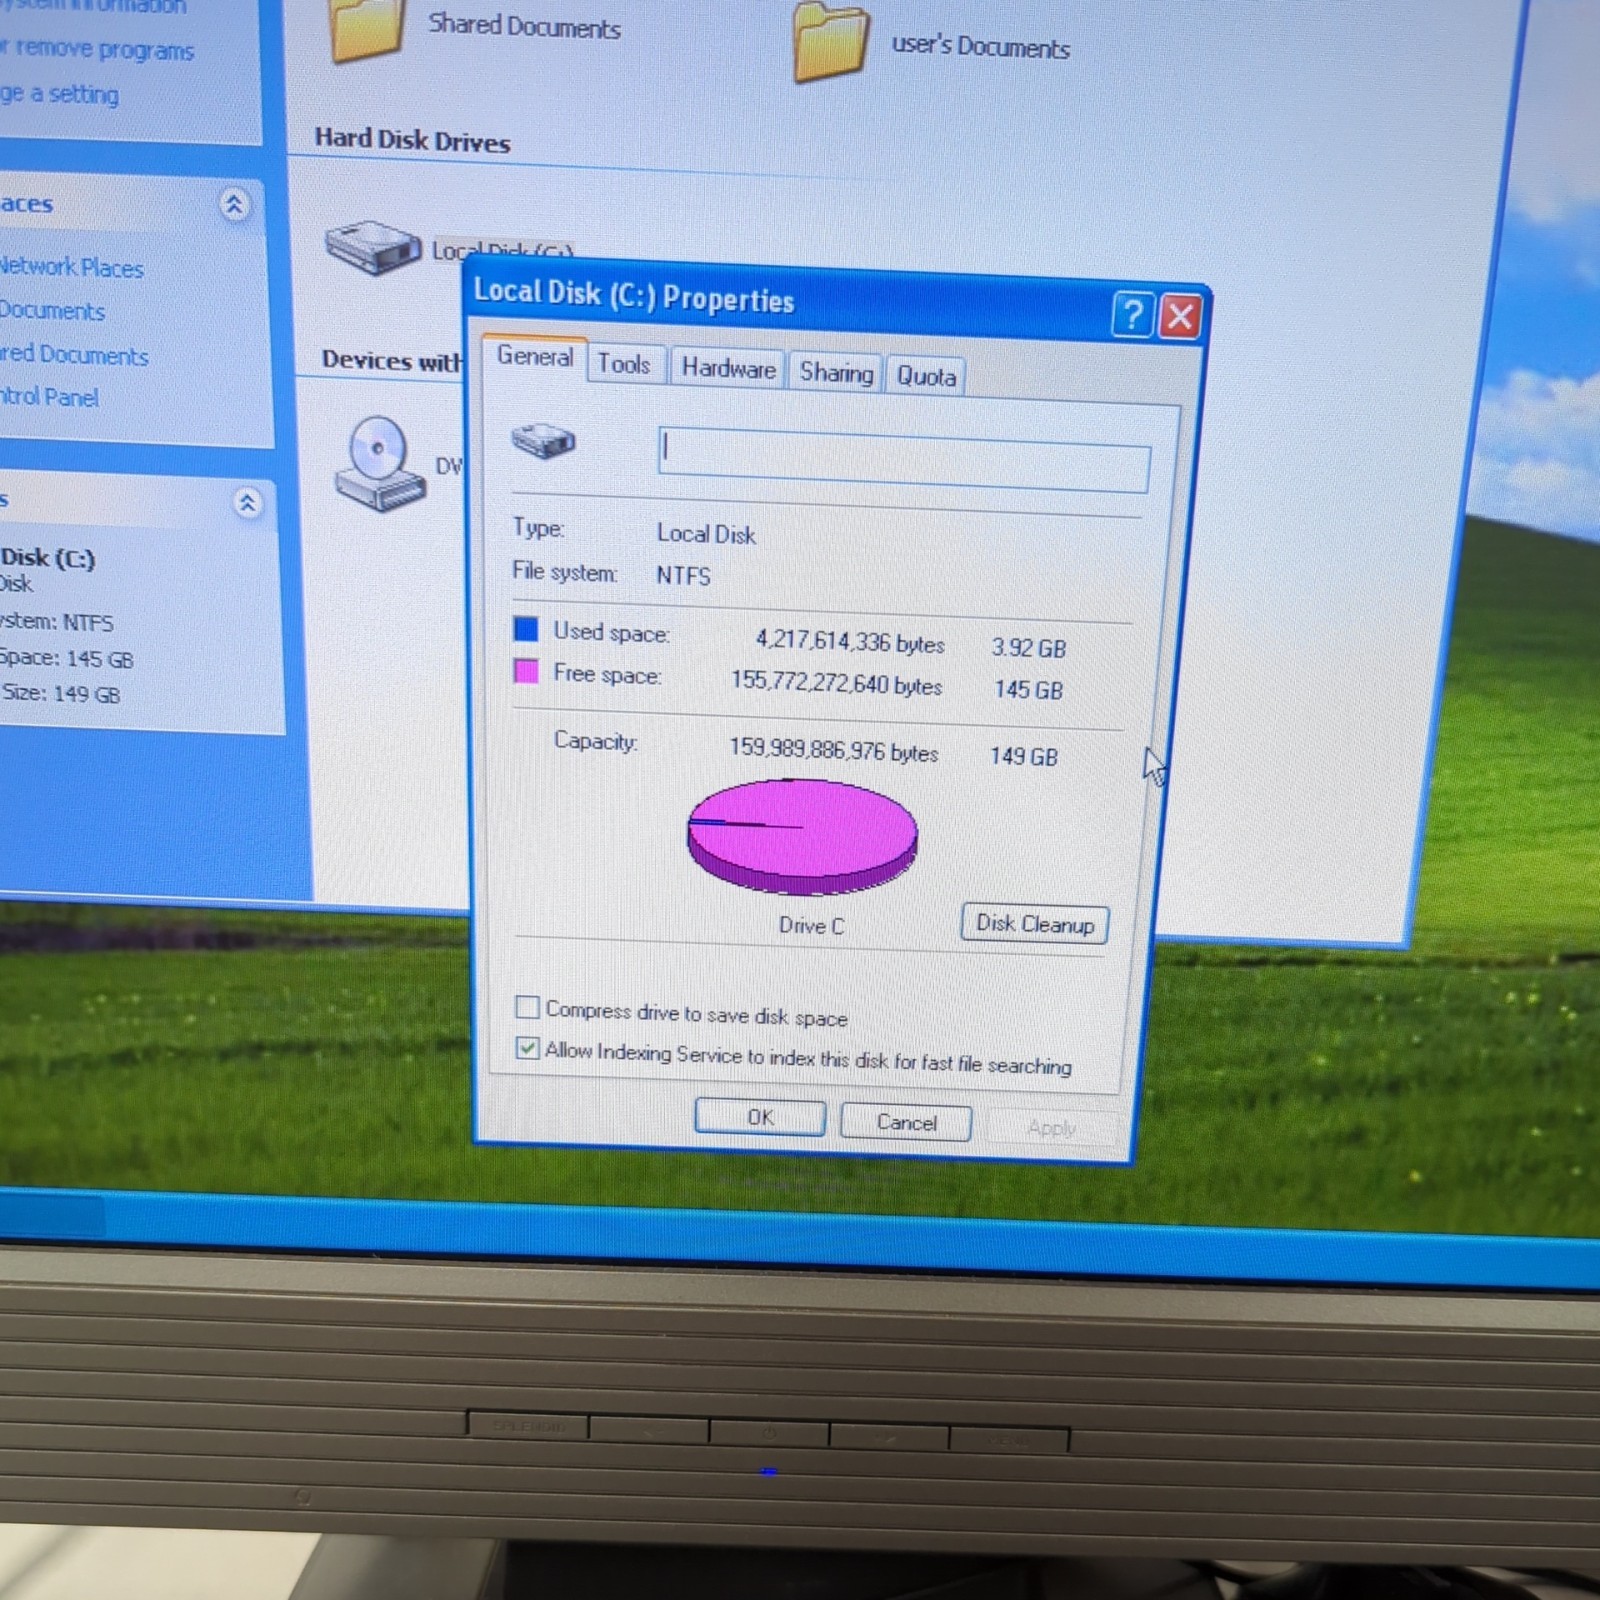The height and width of the screenshot is (1600, 1600).
Task: Enable Compress drive to save disk space
Action: coord(527,1006)
